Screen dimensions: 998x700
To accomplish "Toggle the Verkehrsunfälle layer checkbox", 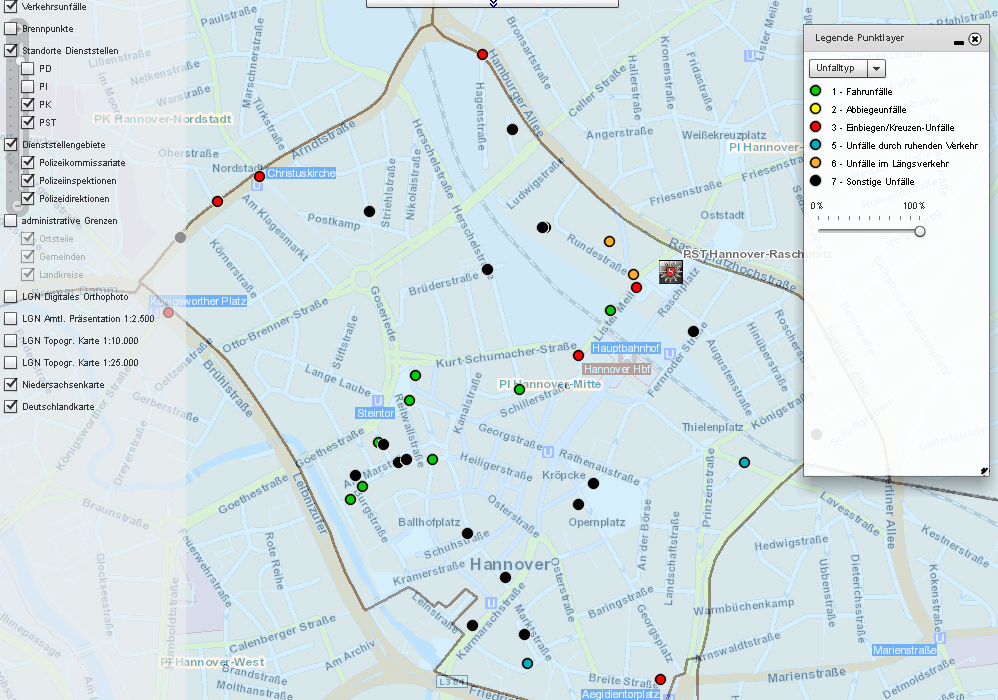I will point(11,7).
